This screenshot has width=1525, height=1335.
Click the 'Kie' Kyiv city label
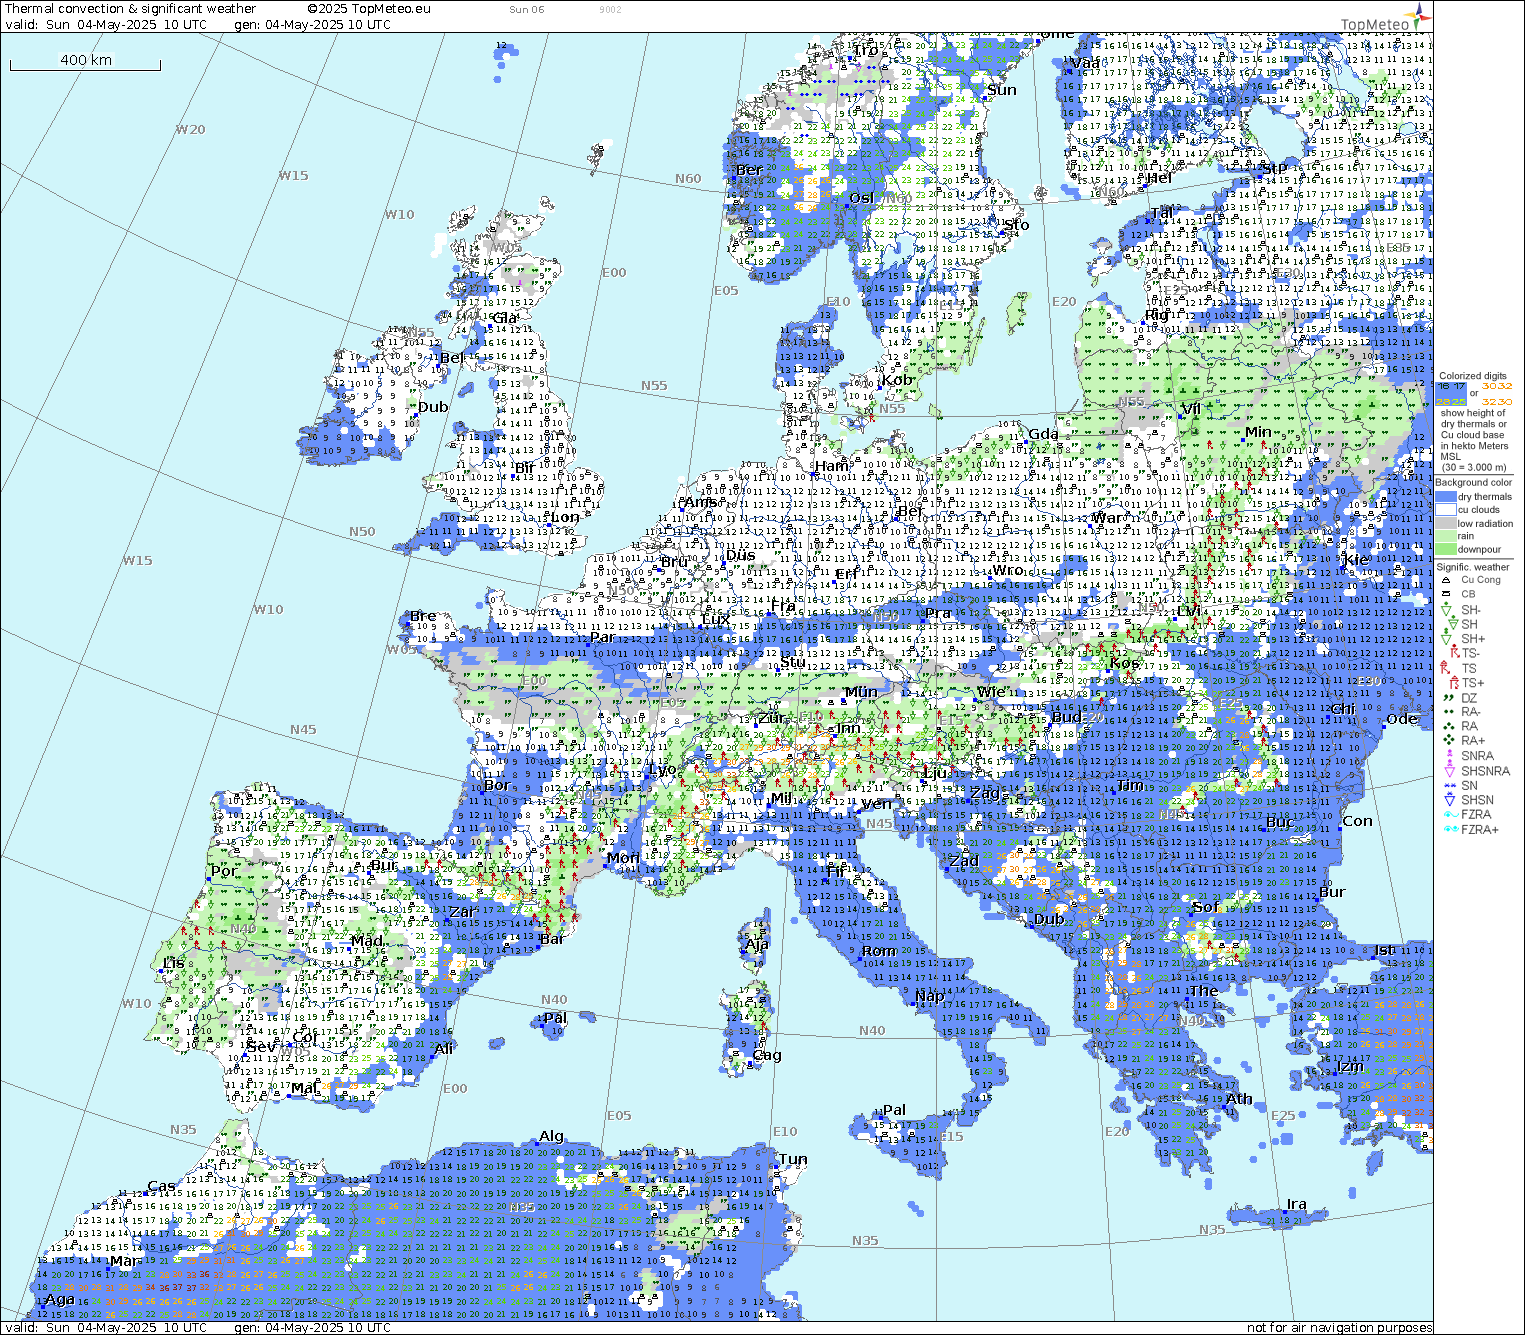point(1356,559)
